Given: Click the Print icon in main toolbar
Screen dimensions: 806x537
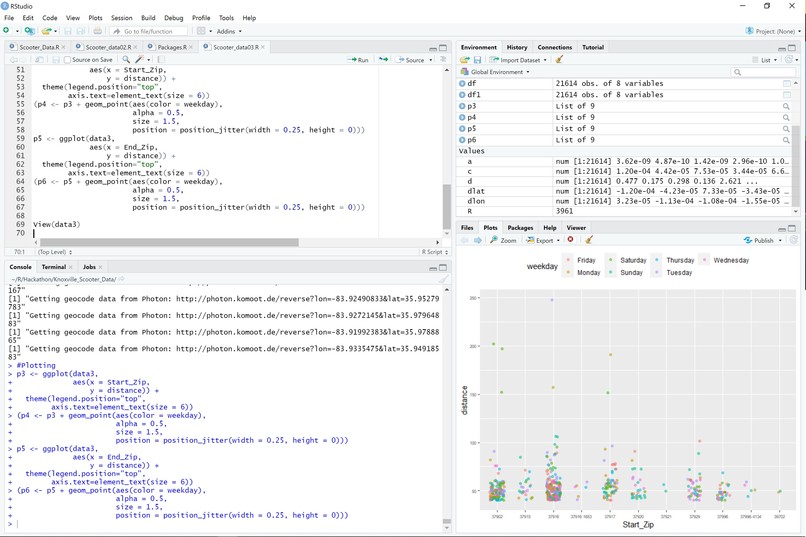Looking at the screenshot, I should pos(98,31).
